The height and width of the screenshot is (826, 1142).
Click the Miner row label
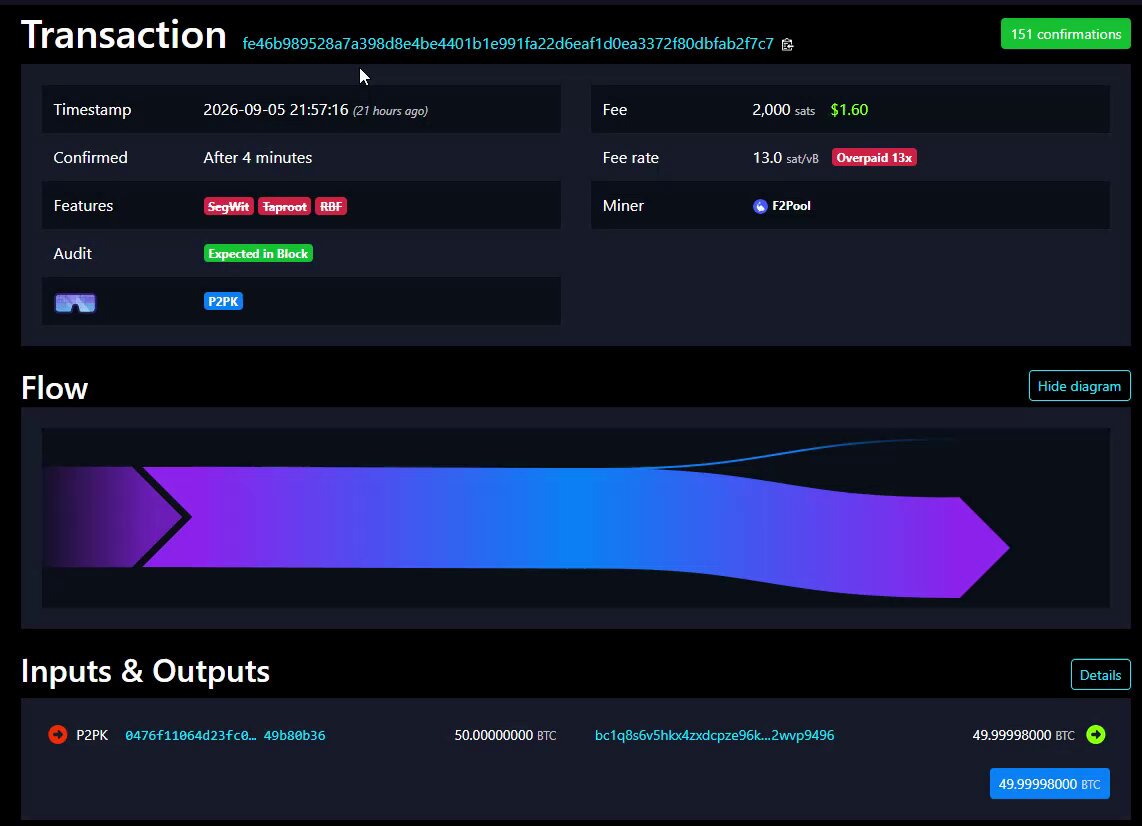coord(623,206)
